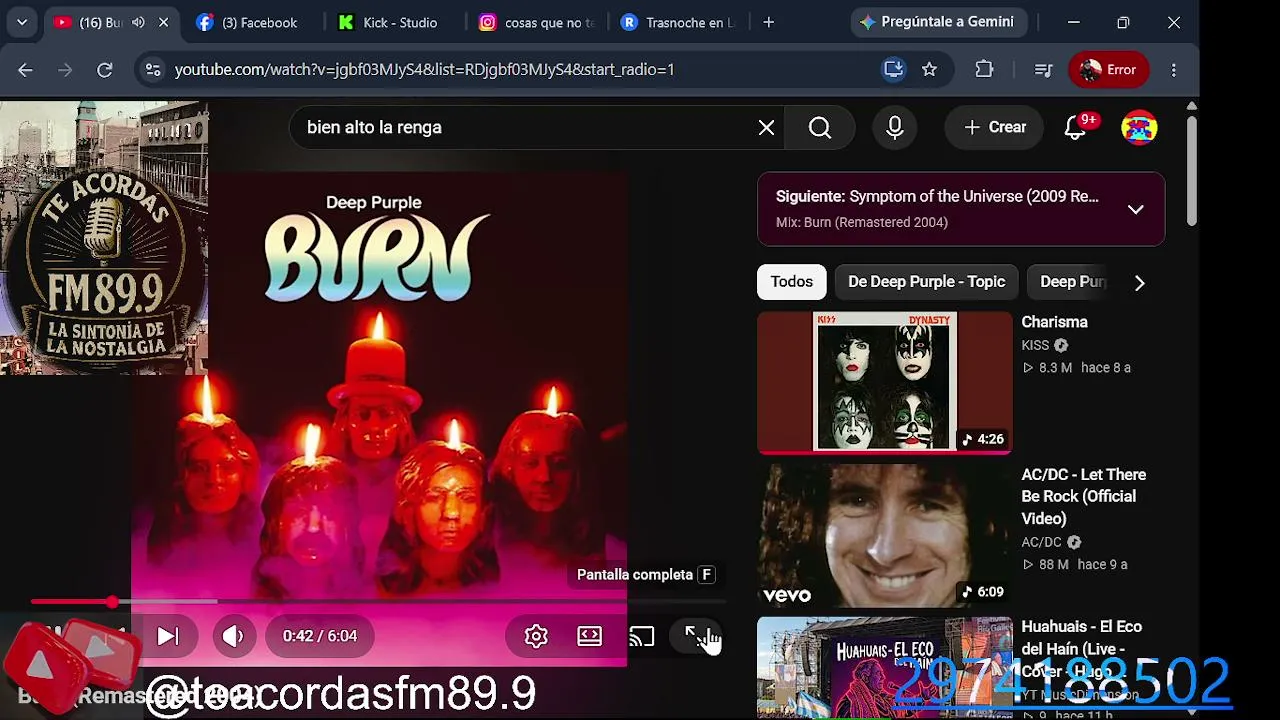This screenshot has height=720, width=1280.
Task: Visit the AC/DC channel name
Action: (x=1041, y=542)
